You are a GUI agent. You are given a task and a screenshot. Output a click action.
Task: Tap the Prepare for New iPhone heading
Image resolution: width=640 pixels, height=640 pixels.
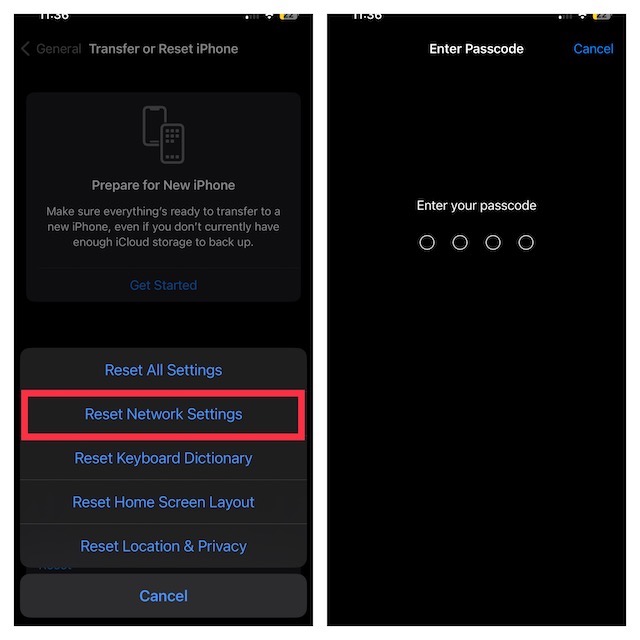pyautogui.click(x=163, y=185)
